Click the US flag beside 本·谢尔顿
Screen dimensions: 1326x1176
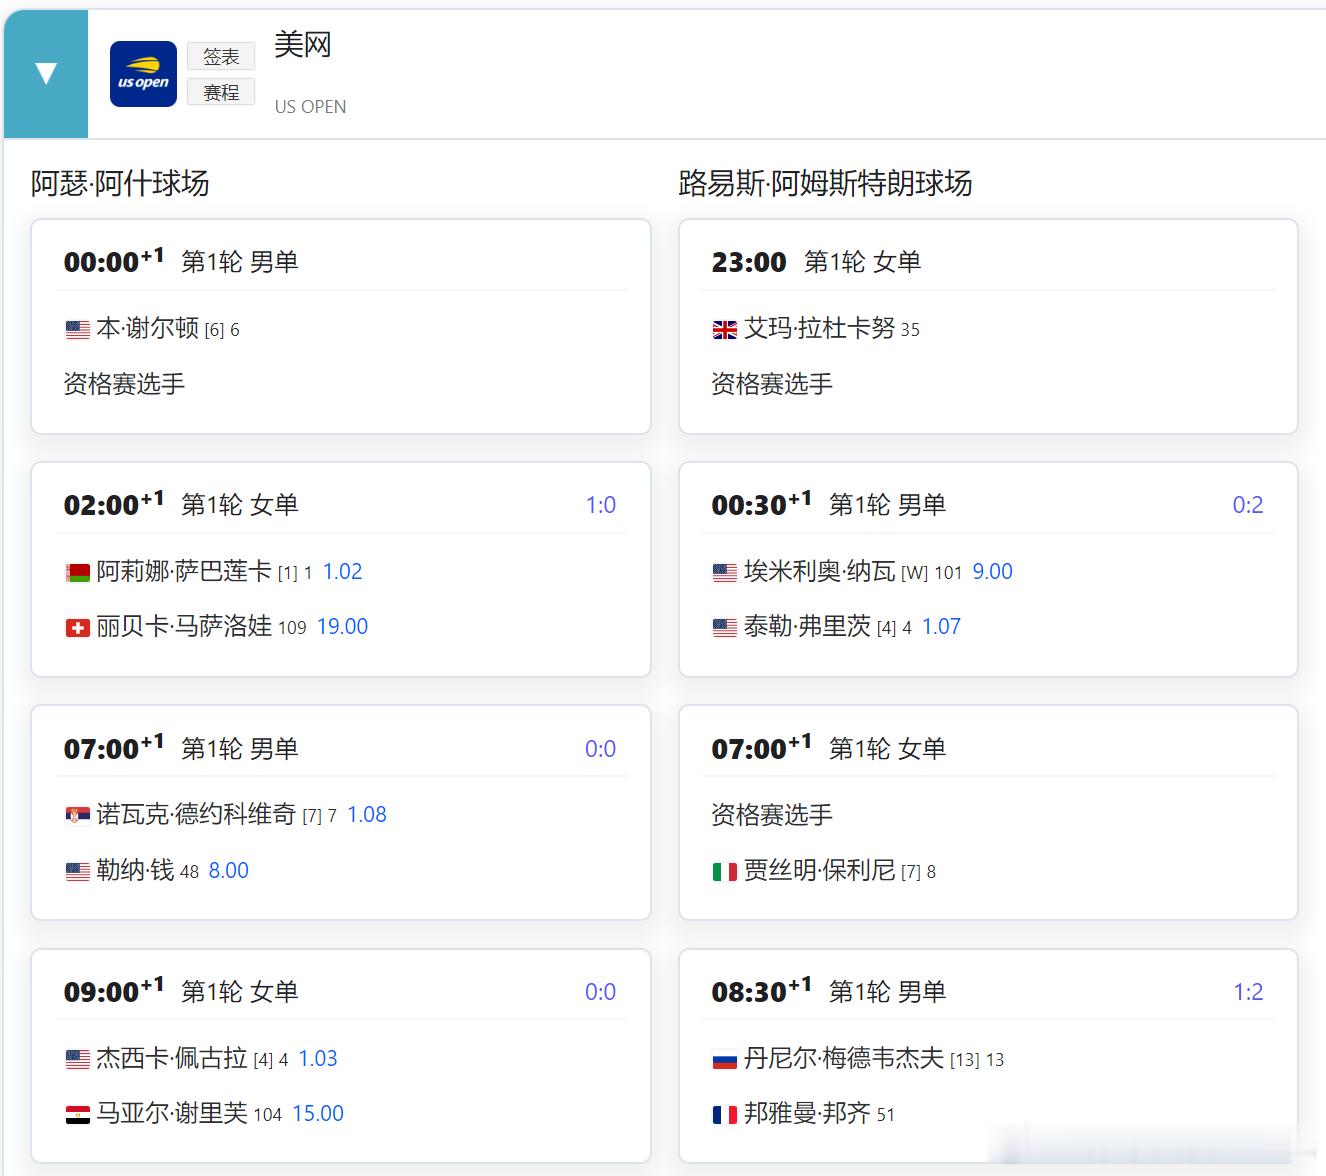(78, 330)
